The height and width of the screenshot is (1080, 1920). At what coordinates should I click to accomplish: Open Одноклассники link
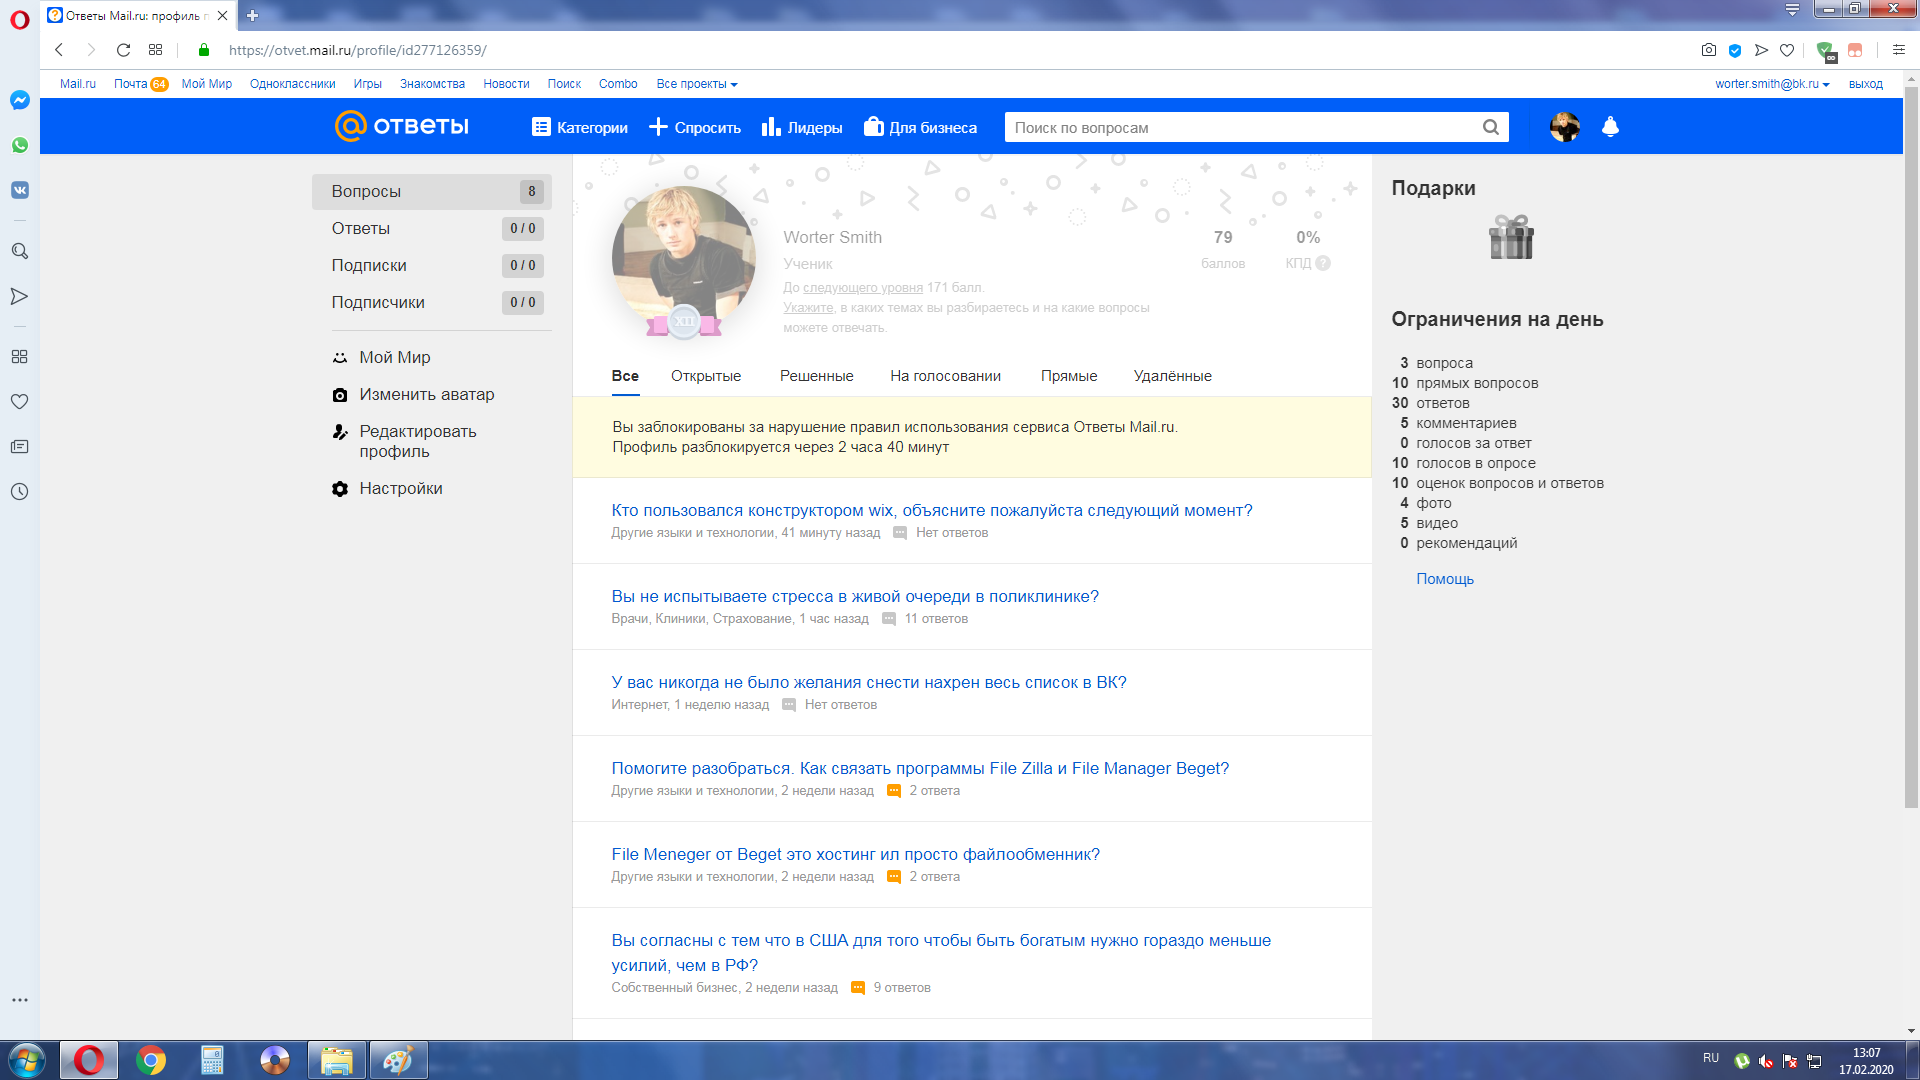pos(293,84)
